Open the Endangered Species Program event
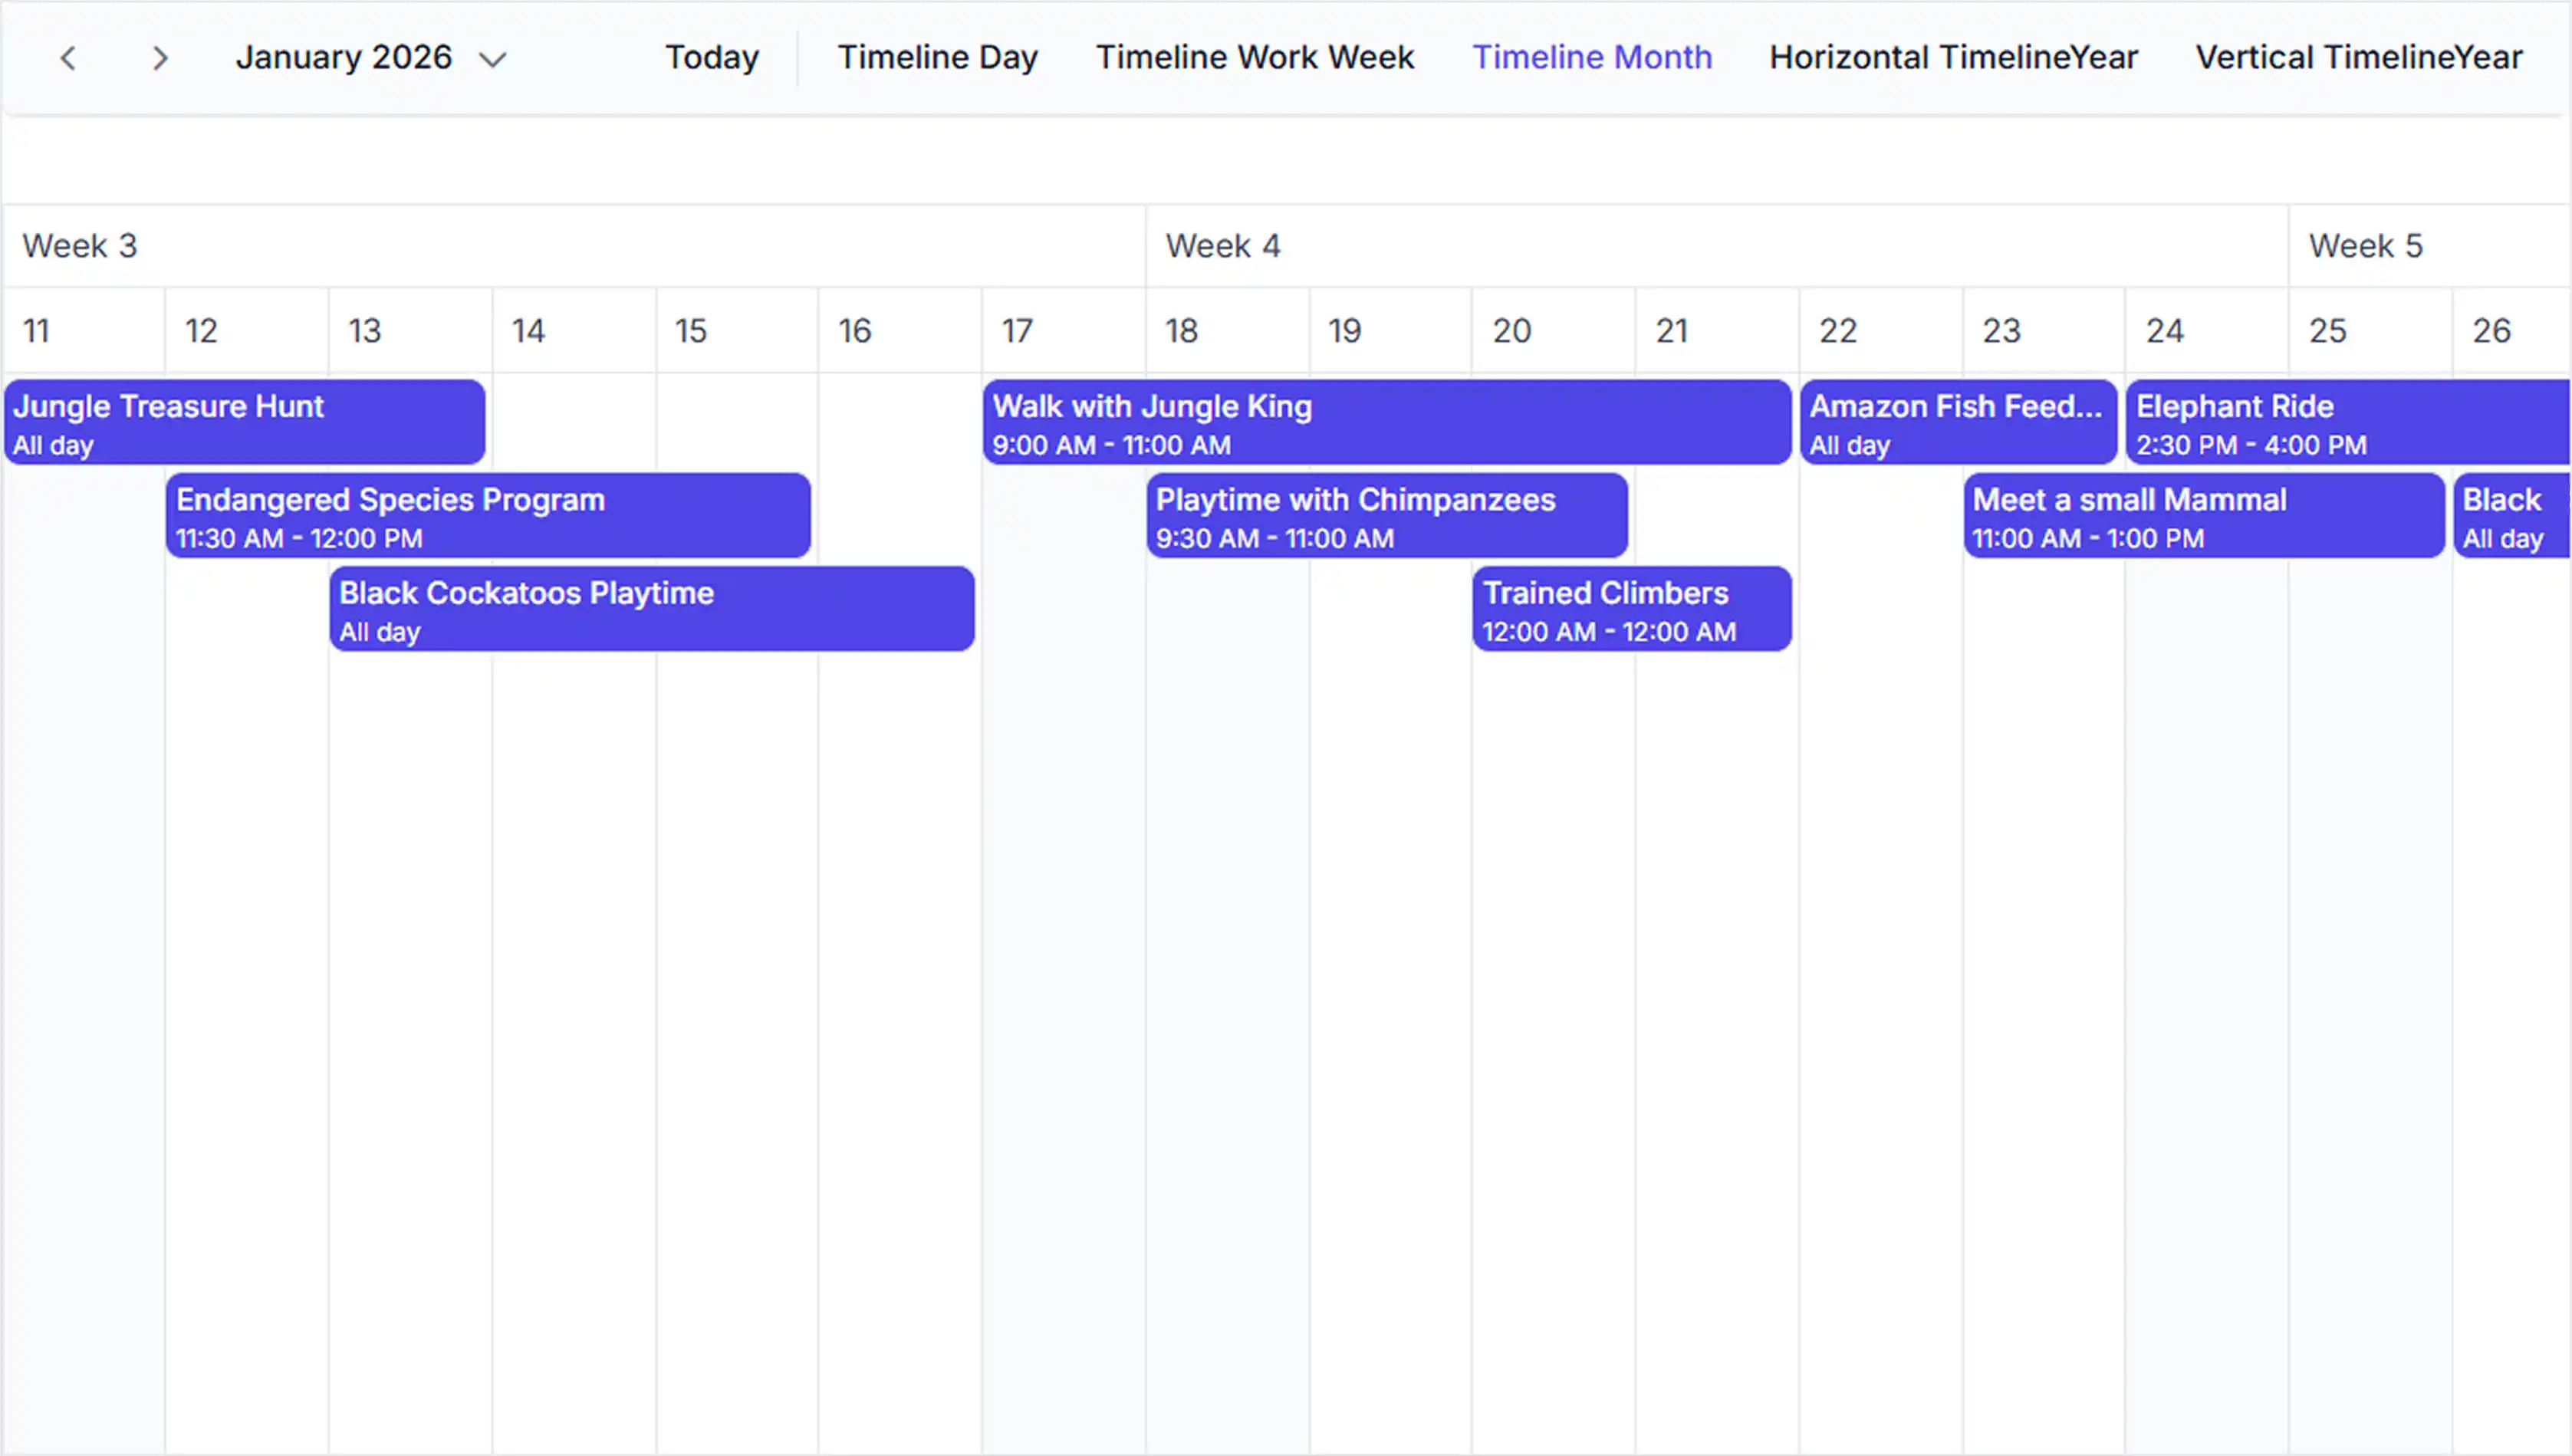This screenshot has height=1456, width=2572. (x=489, y=515)
